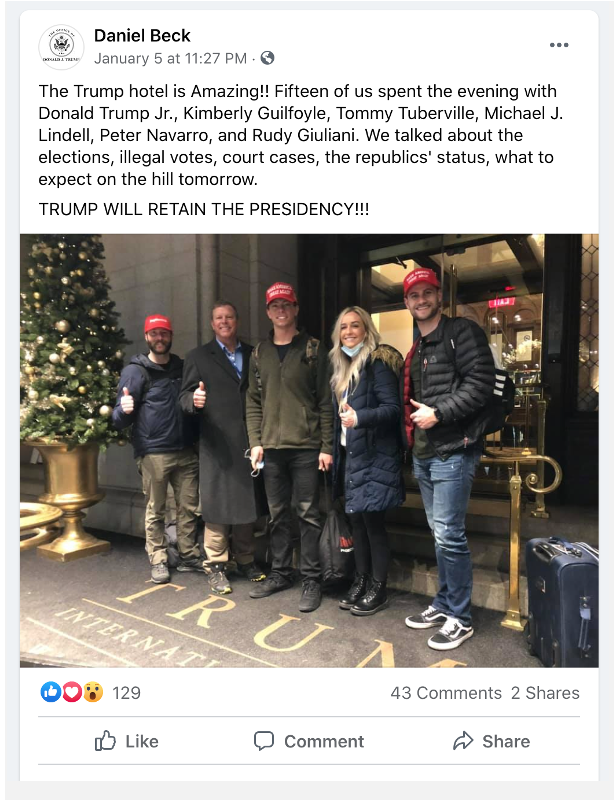
Task: View the 43 Comments link
Action: tap(446, 693)
